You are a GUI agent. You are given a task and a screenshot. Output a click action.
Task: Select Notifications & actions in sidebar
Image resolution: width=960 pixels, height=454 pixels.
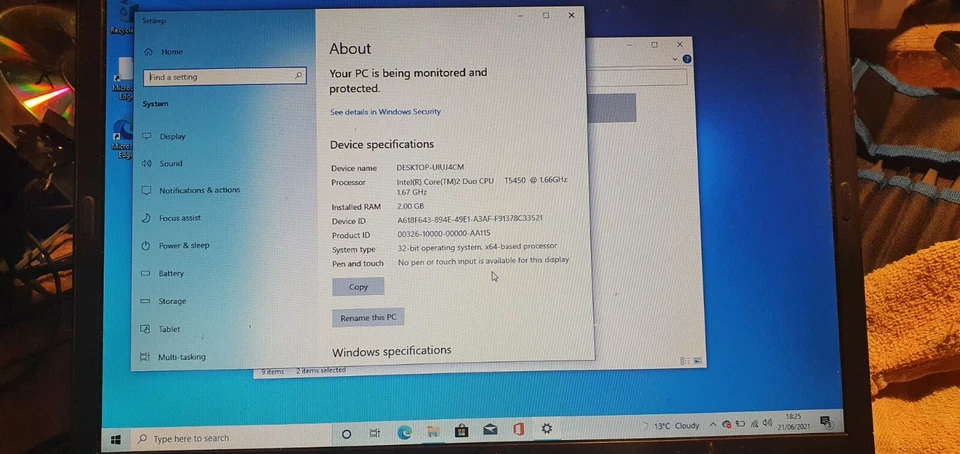(191, 190)
